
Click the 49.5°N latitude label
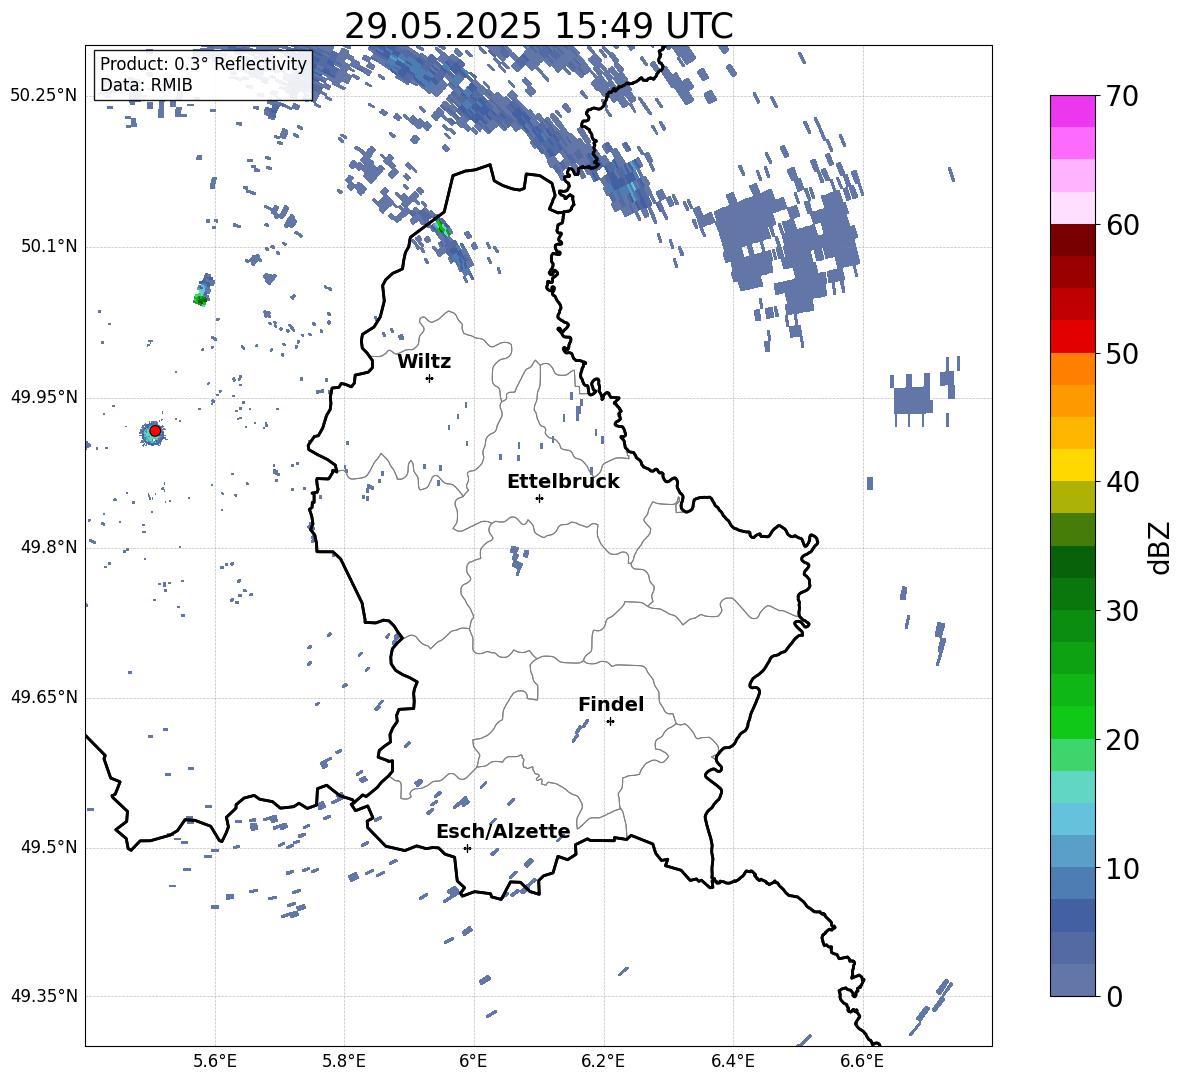(49, 847)
